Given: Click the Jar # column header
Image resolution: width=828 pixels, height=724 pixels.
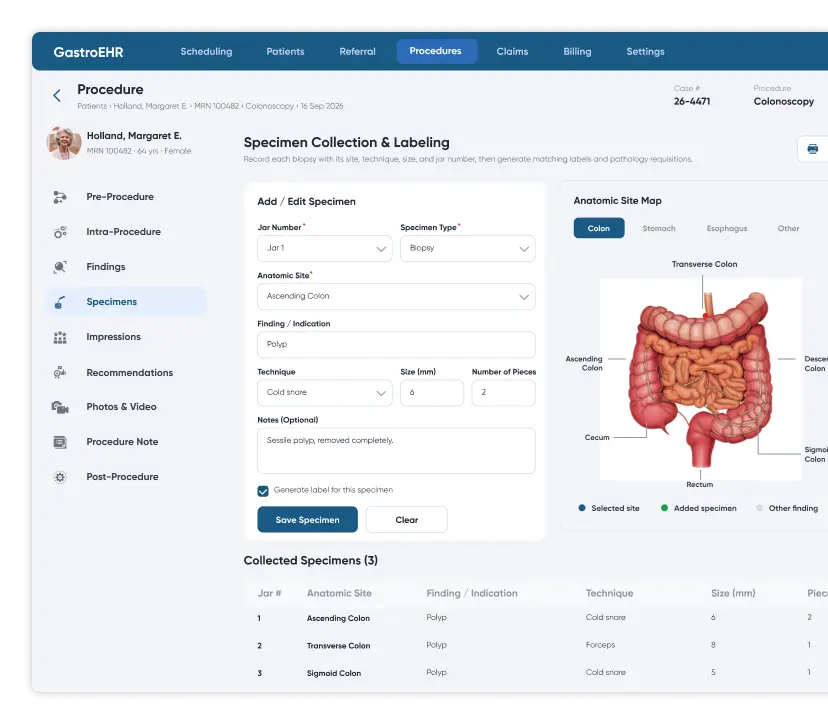Looking at the screenshot, I should pyautogui.click(x=269, y=593).
